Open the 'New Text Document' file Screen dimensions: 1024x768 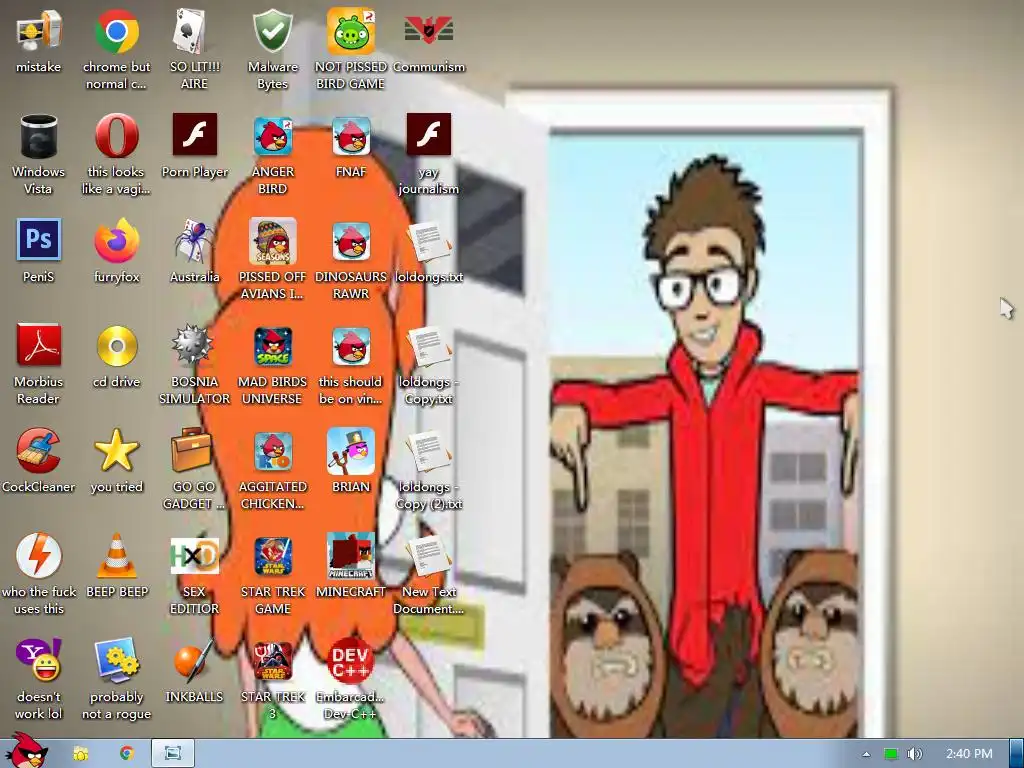pos(428,557)
